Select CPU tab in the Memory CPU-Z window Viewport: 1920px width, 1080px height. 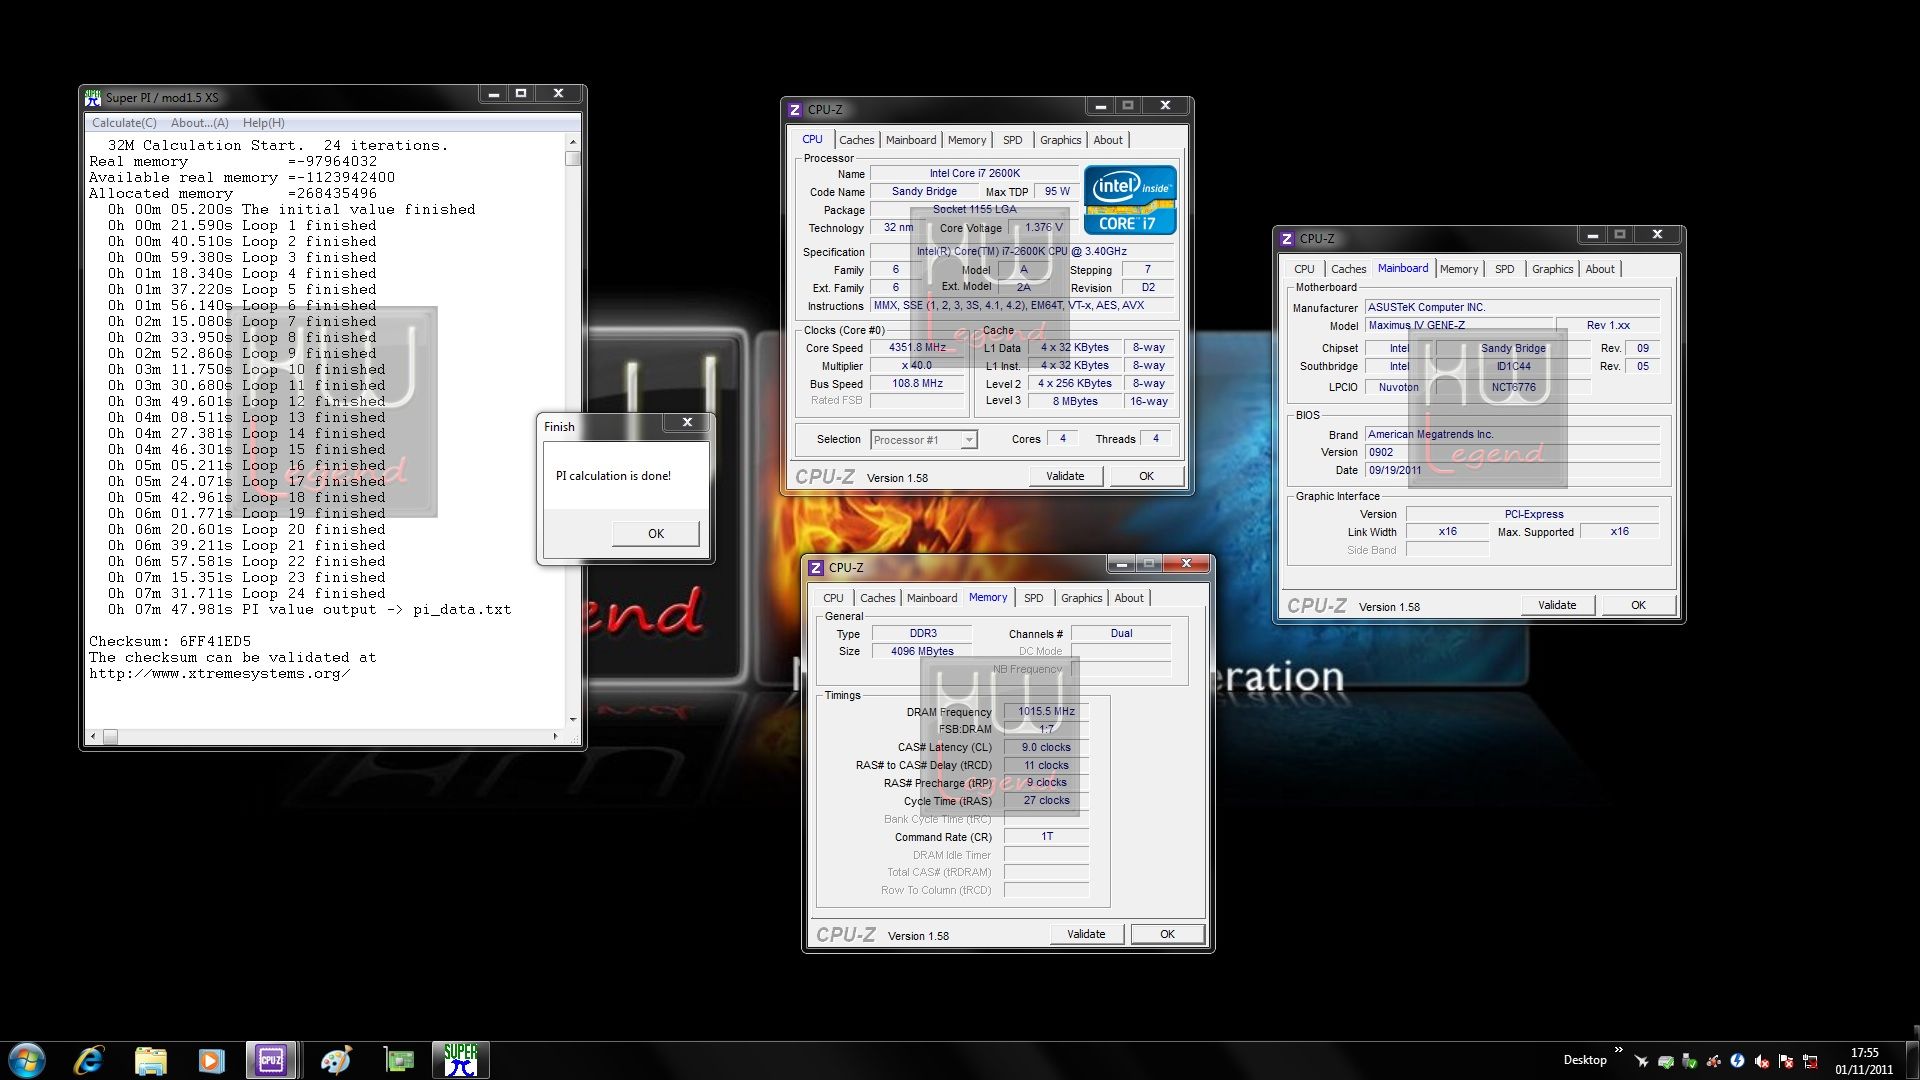pos(833,598)
